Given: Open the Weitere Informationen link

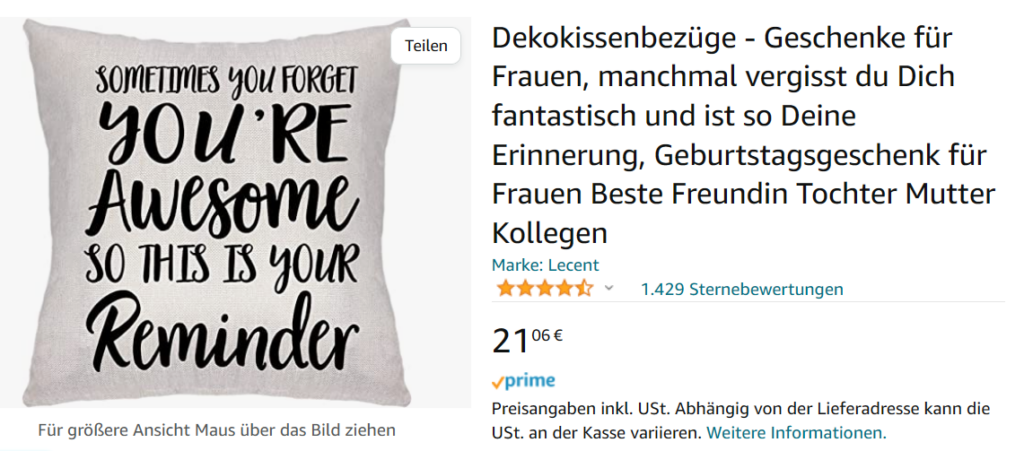Looking at the screenshot, I should point(797,433).
